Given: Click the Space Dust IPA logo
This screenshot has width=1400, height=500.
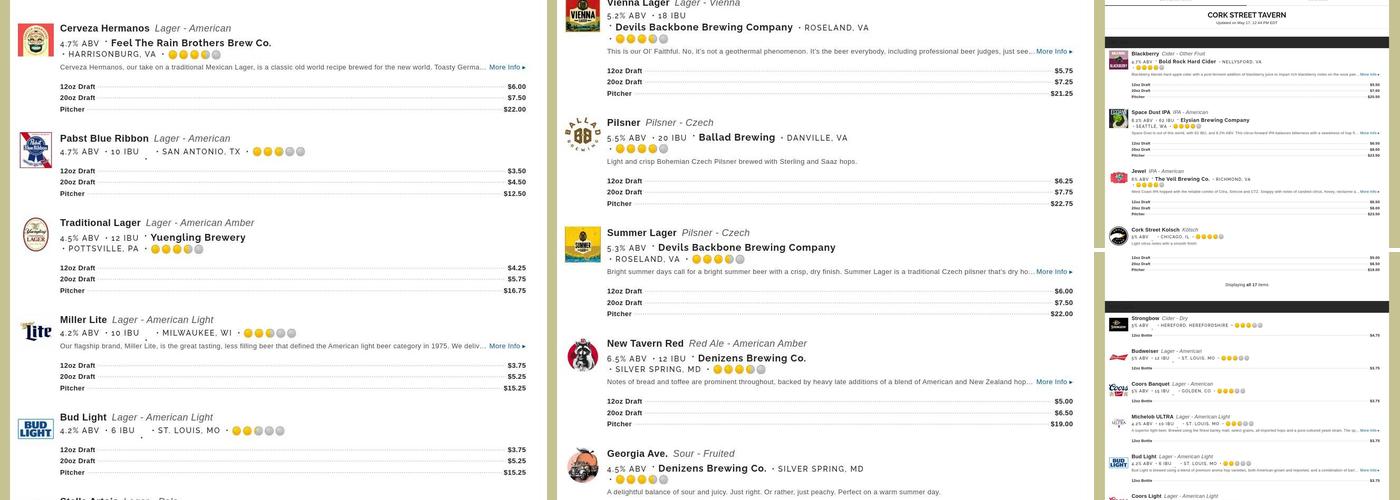Looking at the screenshot, I should [1118, 119].
